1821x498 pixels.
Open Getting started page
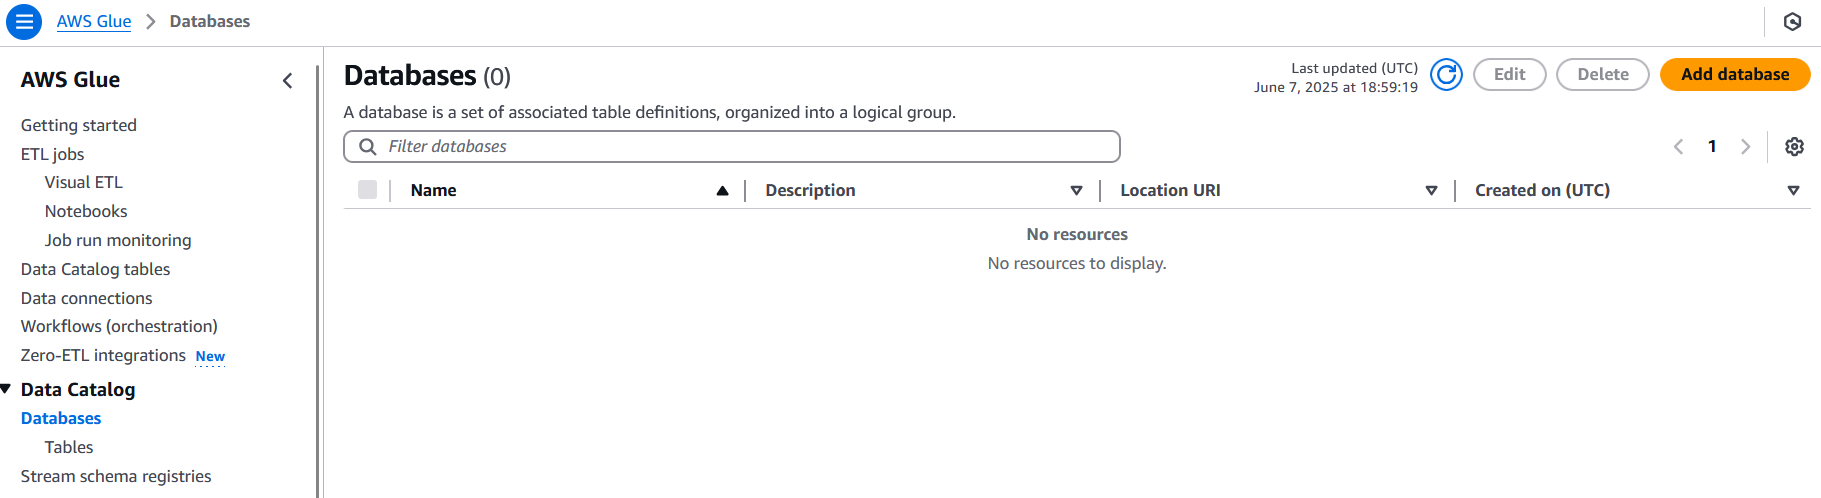[x=79, y=125]
